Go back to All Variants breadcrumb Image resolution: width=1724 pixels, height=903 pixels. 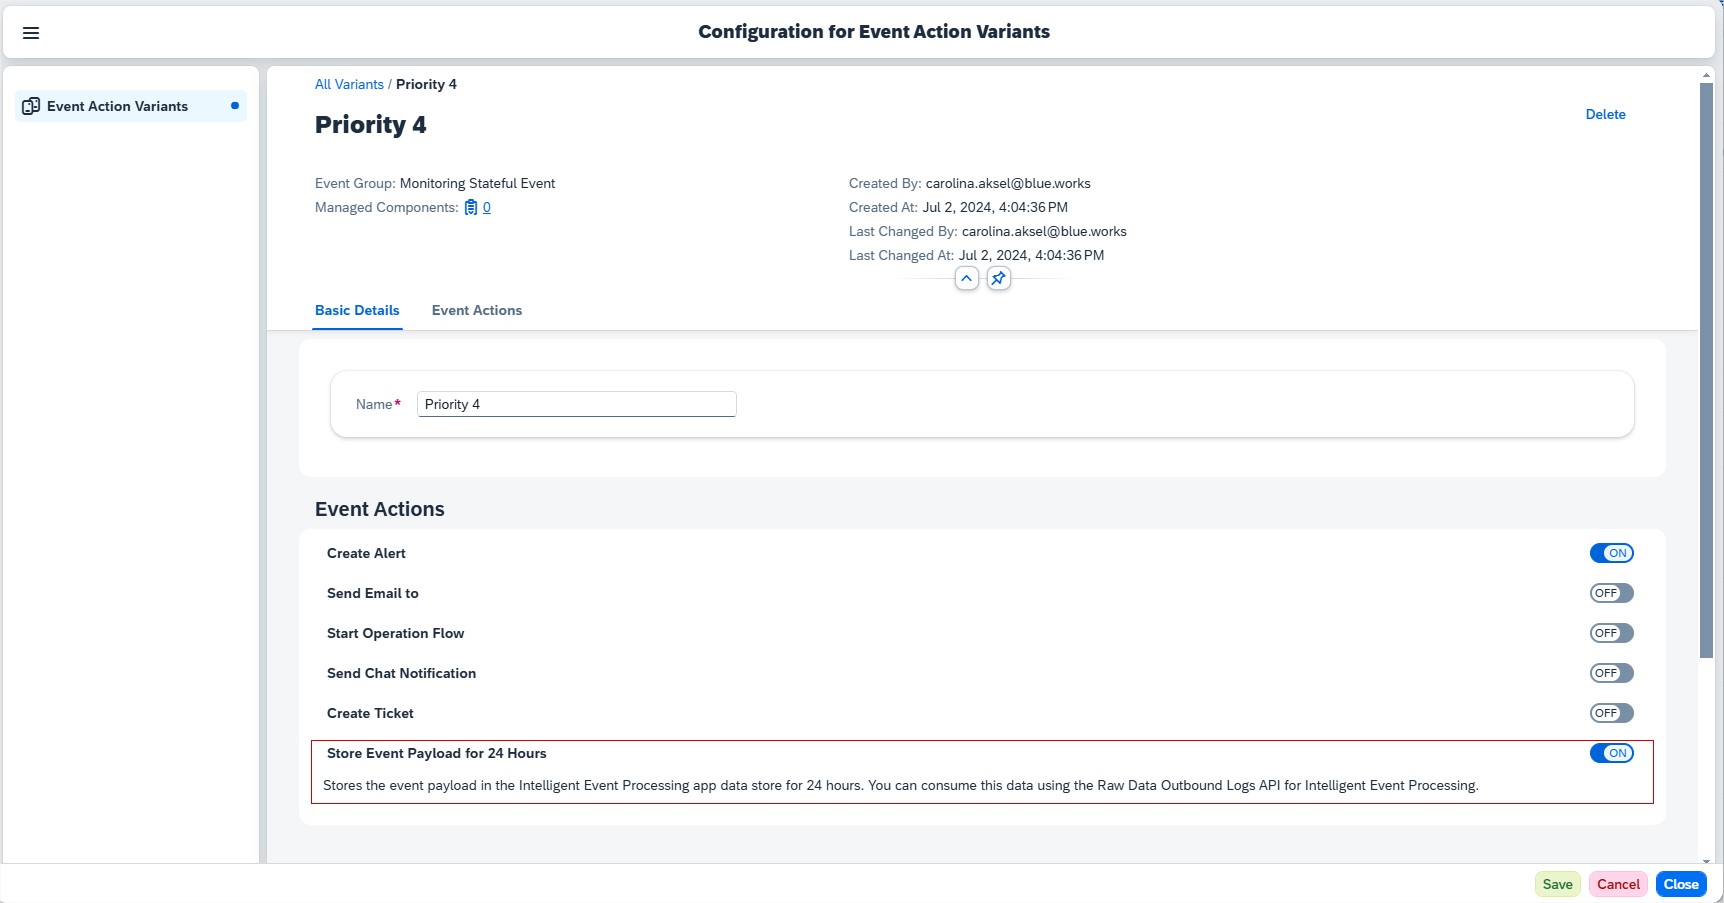[x=349, y=85]
